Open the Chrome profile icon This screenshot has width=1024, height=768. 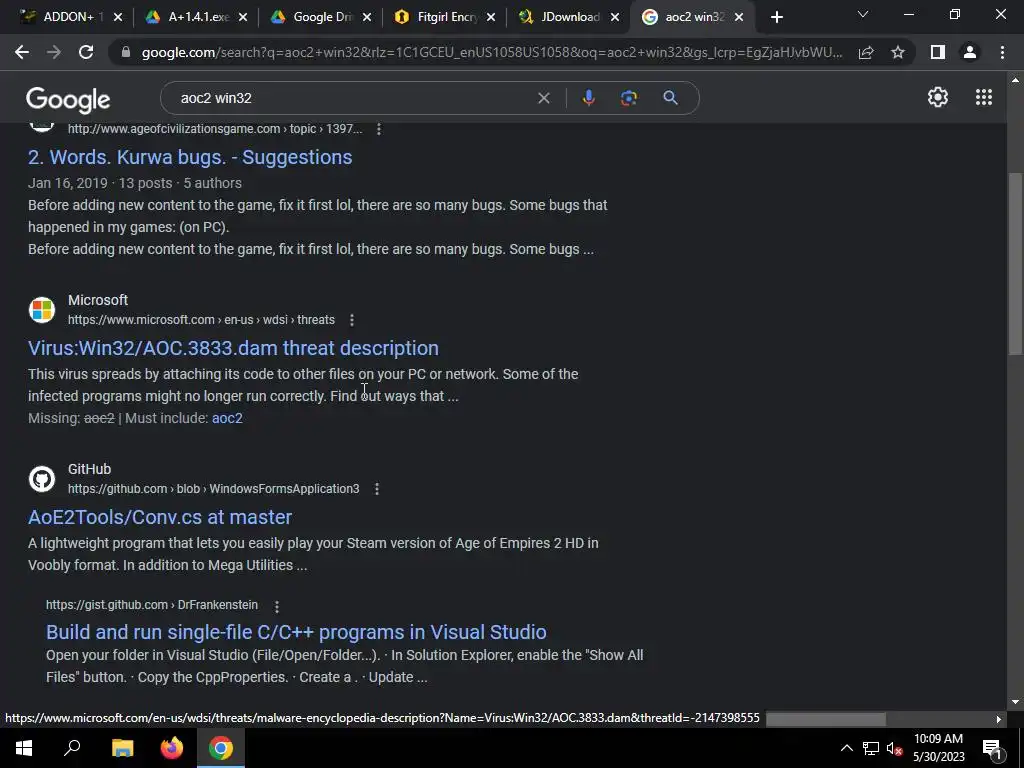pos(970,52)
